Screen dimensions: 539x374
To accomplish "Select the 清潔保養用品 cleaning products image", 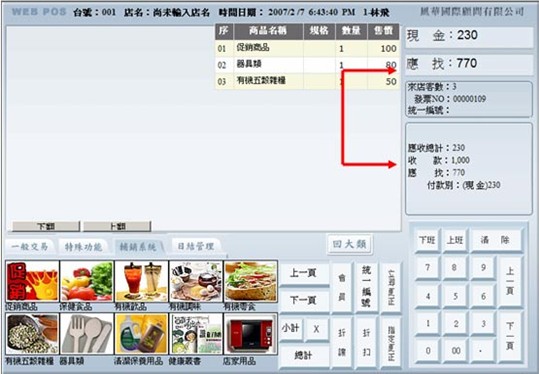I will click(x=141, y=334).
